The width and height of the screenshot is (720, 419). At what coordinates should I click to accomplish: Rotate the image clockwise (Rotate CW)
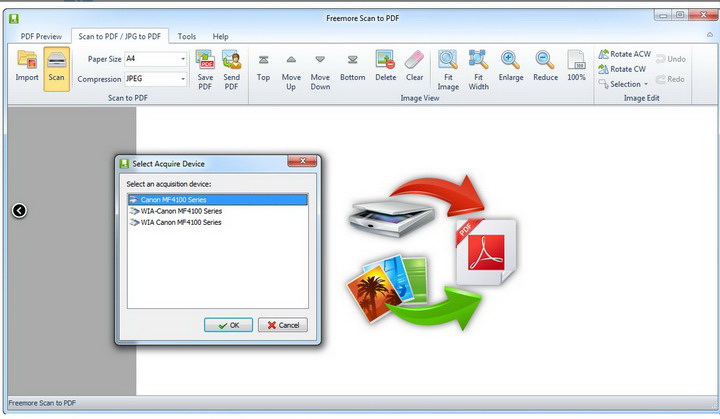point(622,69)
